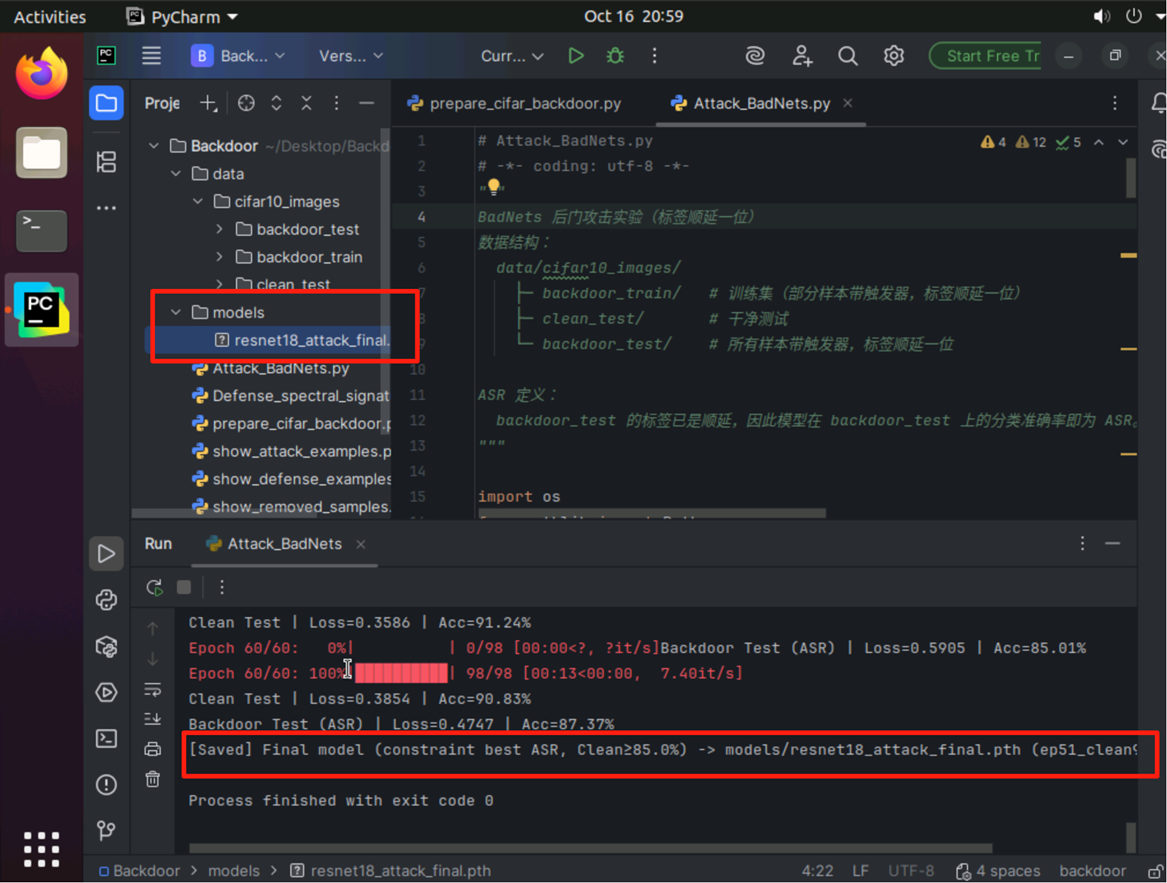Viewport: 1167px width, 883px height.
Task: Click the Debug bug icon
Action: click(x=615, y=56)
